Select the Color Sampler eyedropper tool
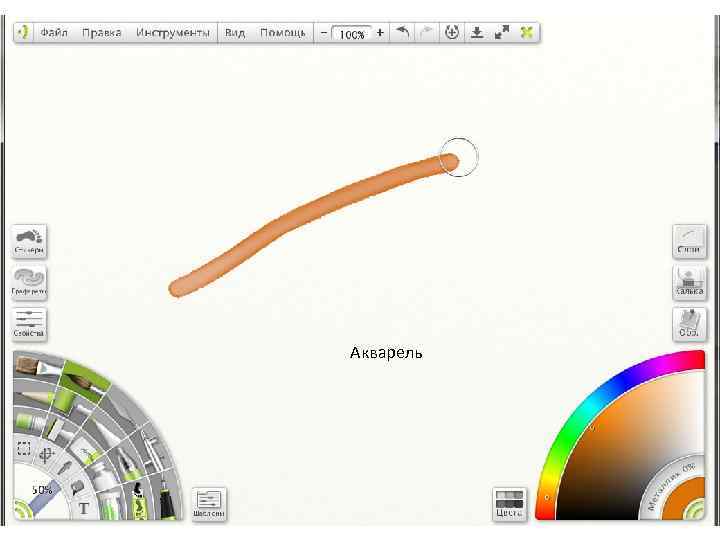This screenshot has width=720, height=540. [64, 468]
